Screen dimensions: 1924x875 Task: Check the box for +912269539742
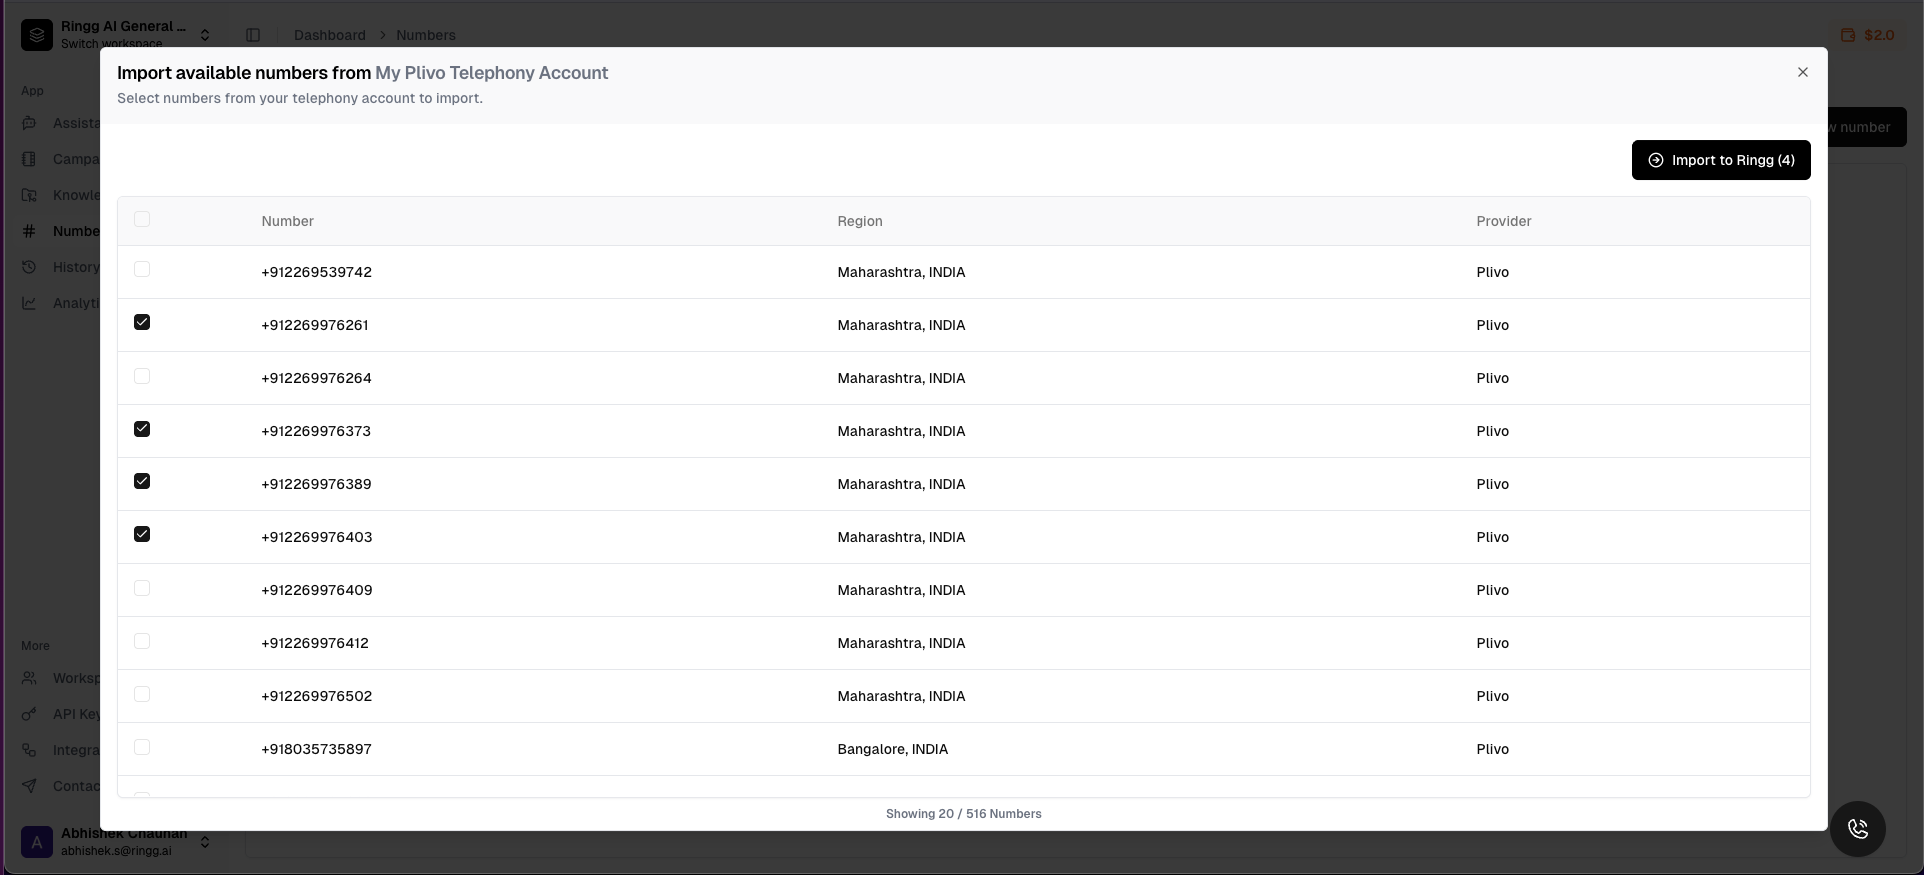click(142, 269)
